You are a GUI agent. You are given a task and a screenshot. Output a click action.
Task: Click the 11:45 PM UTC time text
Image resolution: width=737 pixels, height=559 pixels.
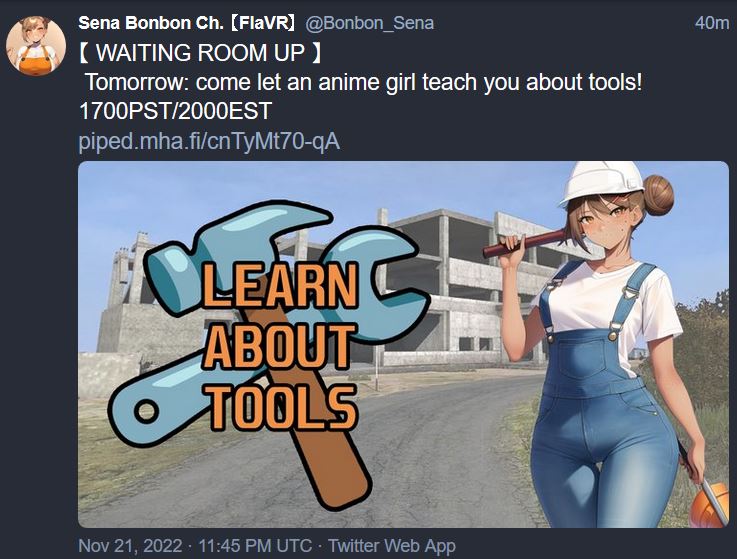click(x=255, y=546)
